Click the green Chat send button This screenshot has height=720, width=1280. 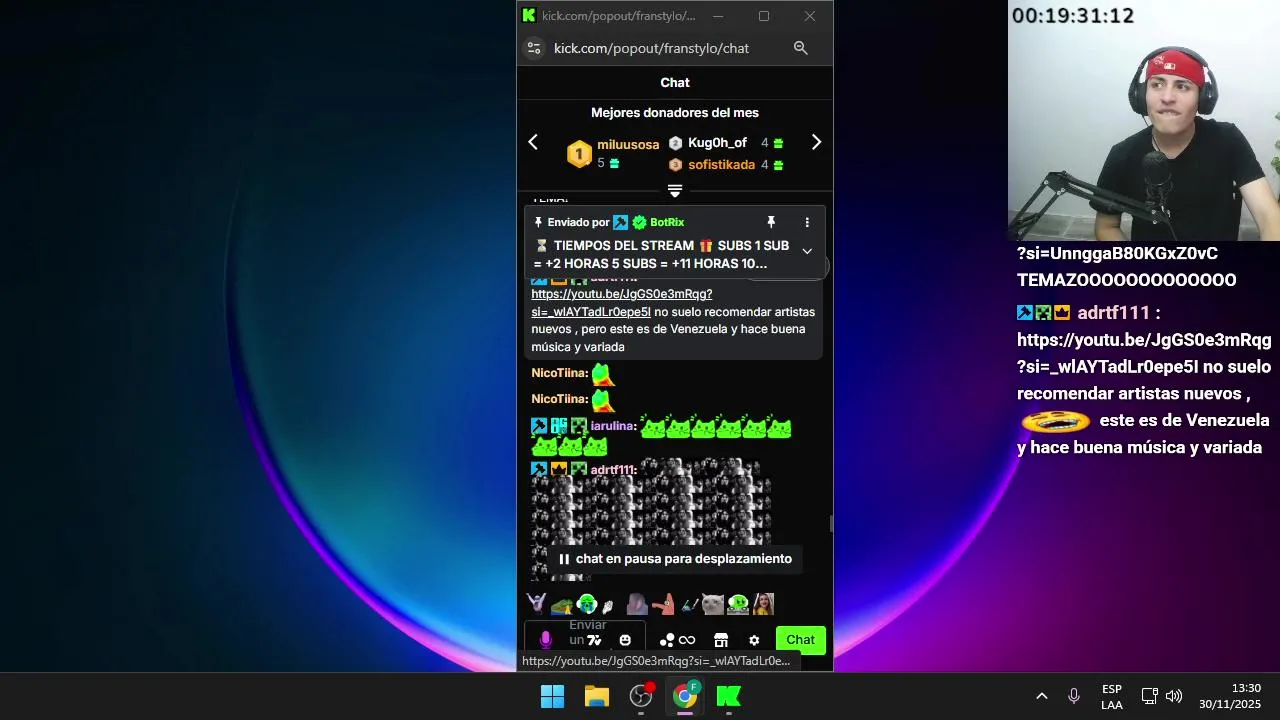[x=800, y=640]
